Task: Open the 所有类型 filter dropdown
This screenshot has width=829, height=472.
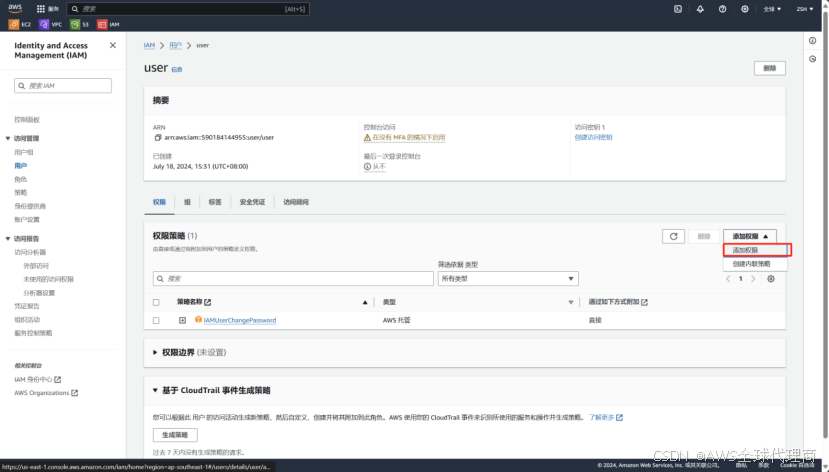Action: tap(508, 279)
